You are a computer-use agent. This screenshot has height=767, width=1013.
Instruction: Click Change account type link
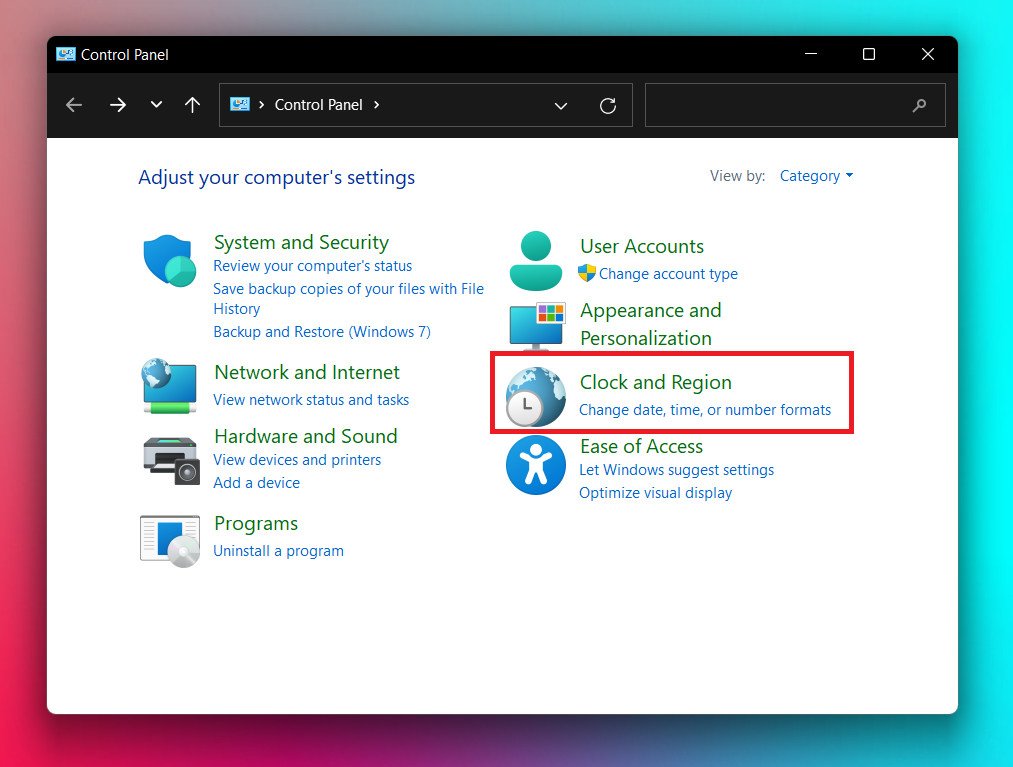click(668, 274)
